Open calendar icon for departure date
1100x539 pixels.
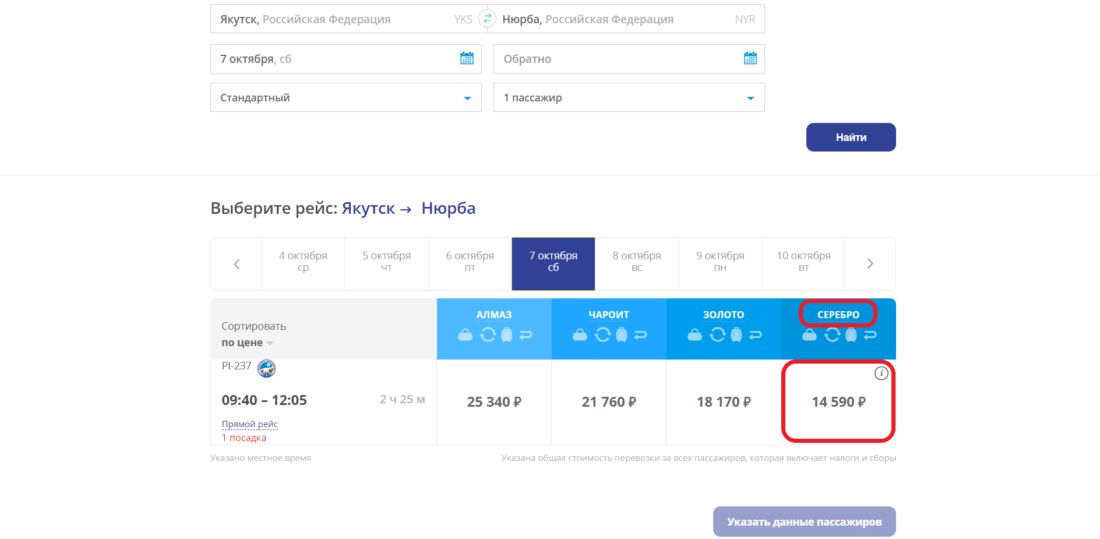[x=467, y=59]
